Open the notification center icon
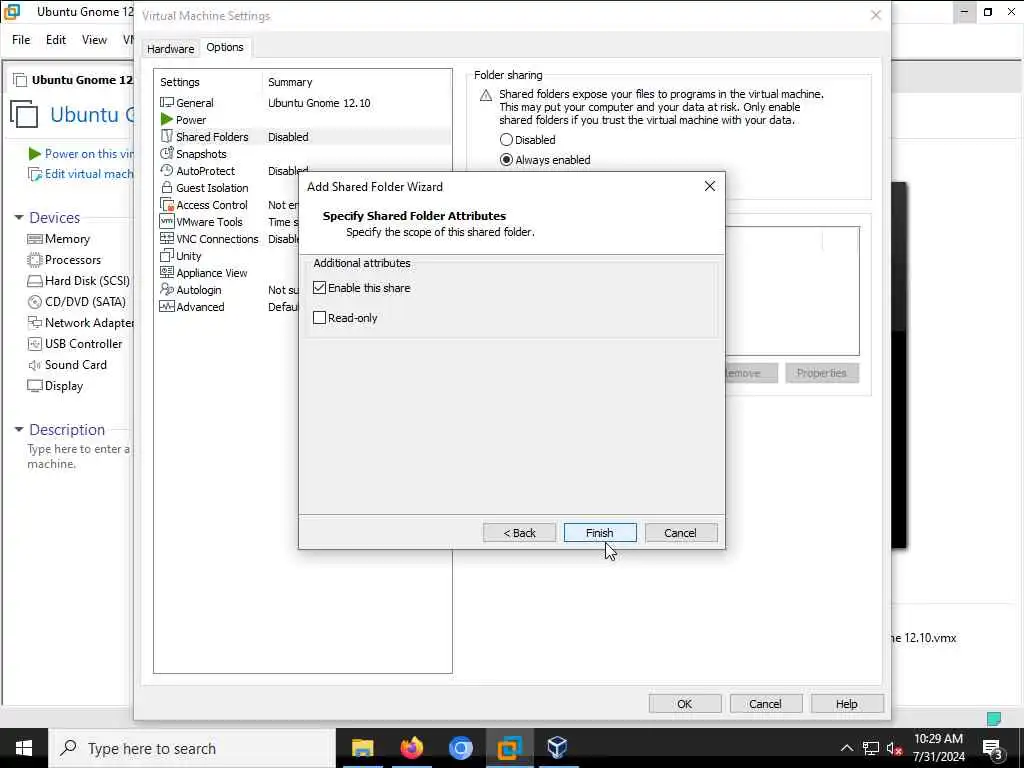 coord(993,749)
